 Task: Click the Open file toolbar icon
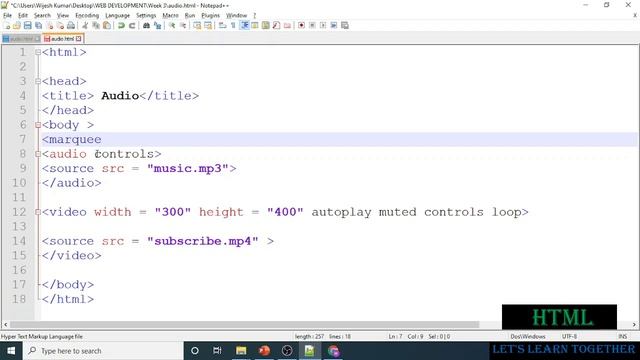16,25
